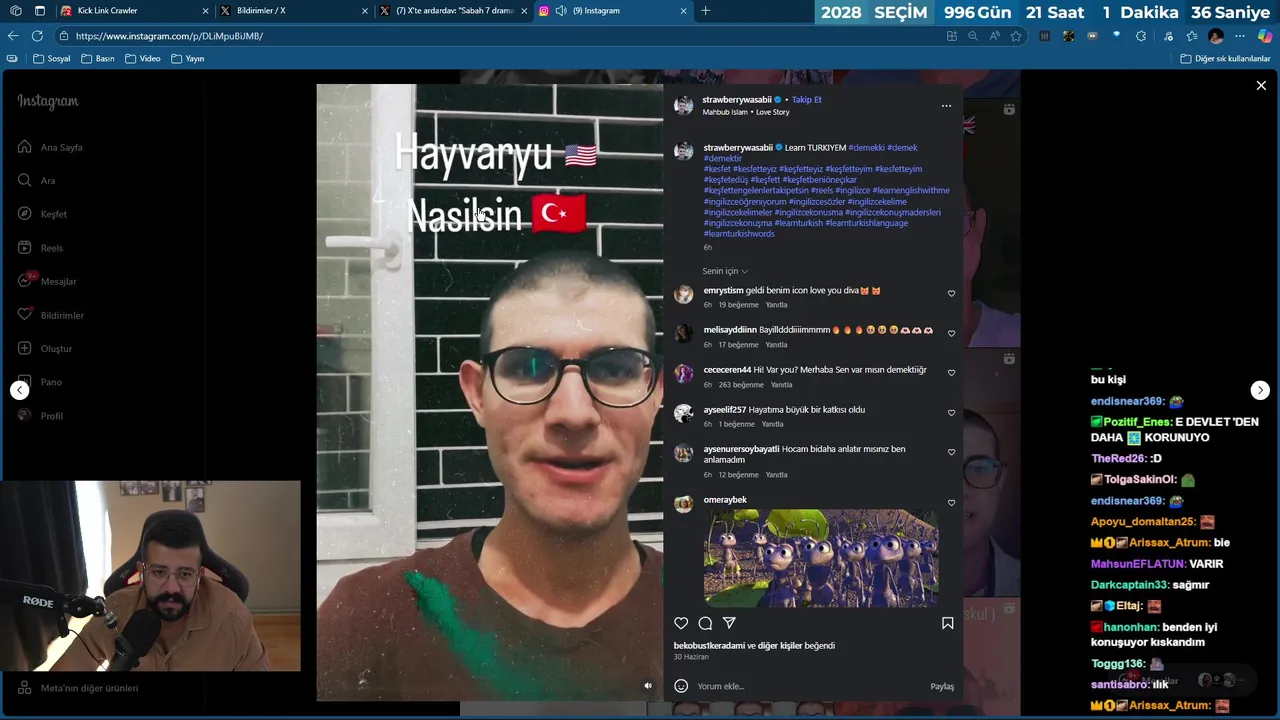1280x720 pixels.
Task: Click the Instagram logo wordmark
Action: coord(47,101)
